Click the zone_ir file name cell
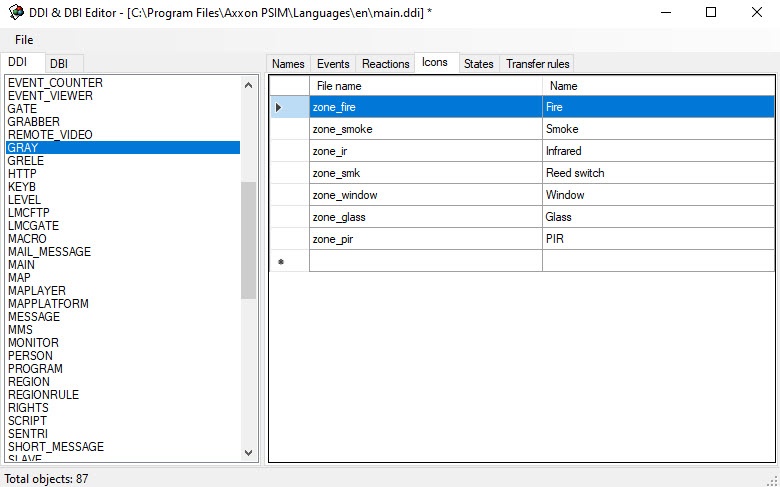780x487 pixels. coord(426,151)
